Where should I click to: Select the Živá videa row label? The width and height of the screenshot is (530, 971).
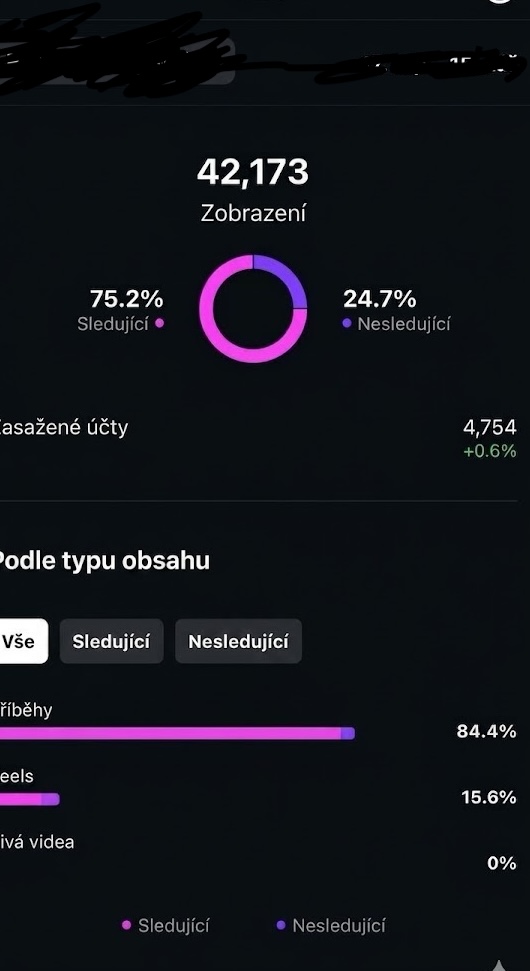pos(37,842)
